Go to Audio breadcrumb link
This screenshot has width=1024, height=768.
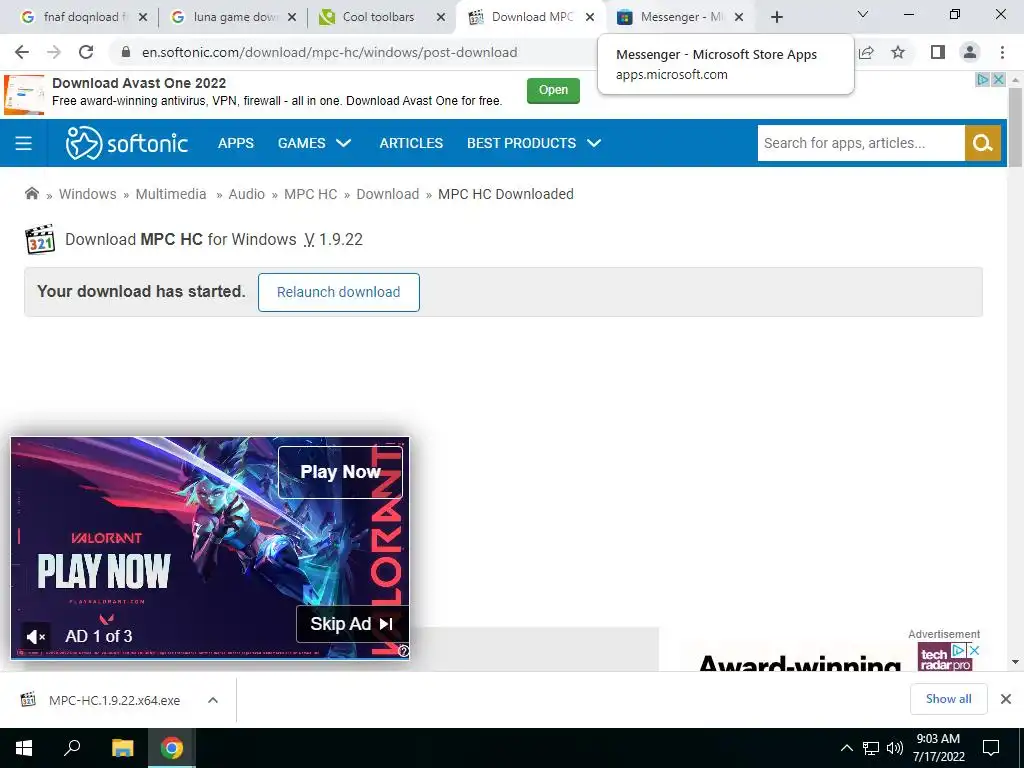tap(246, 194)
